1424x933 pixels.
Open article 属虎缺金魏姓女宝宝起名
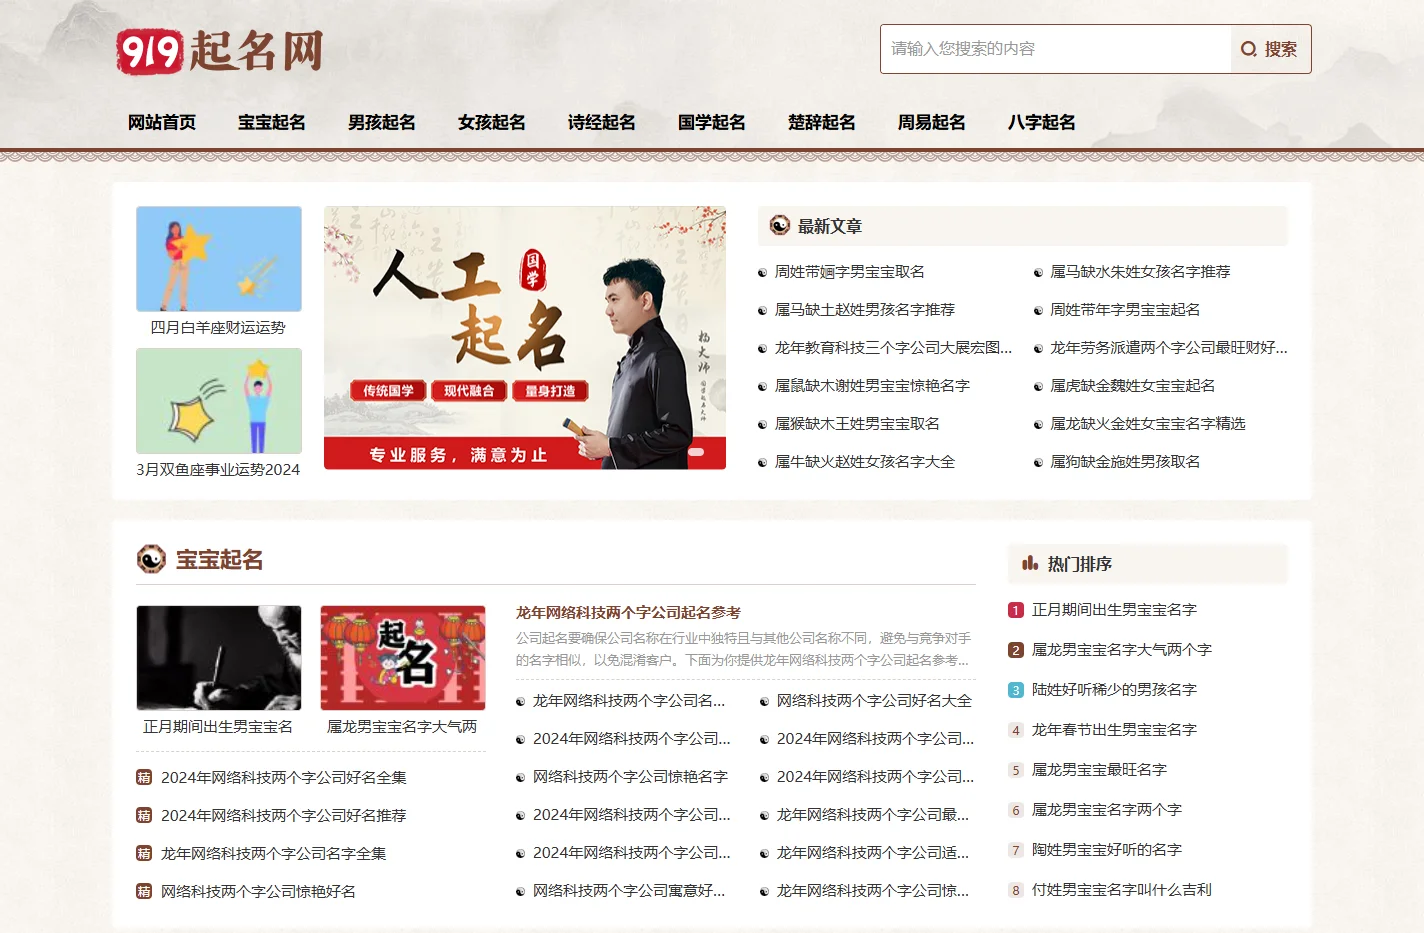1132,386
